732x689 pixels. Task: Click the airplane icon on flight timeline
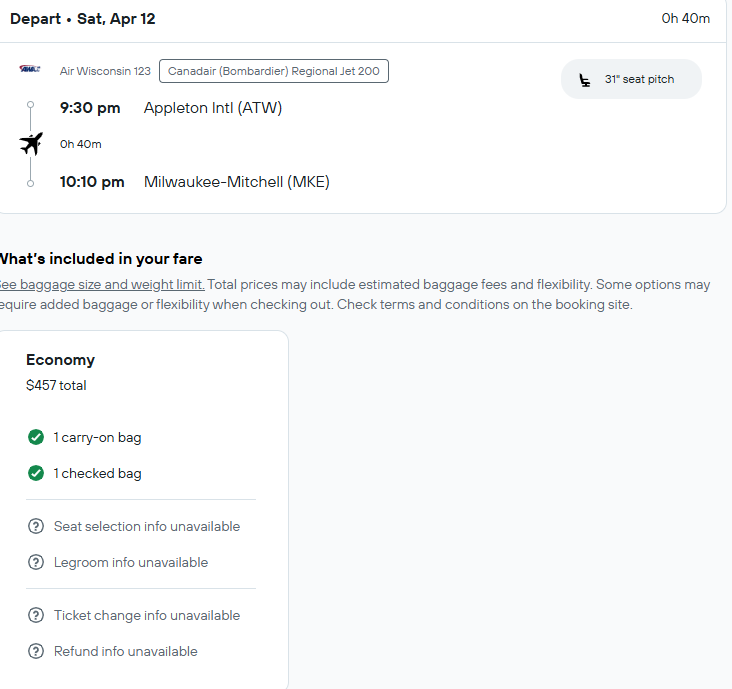31,144
